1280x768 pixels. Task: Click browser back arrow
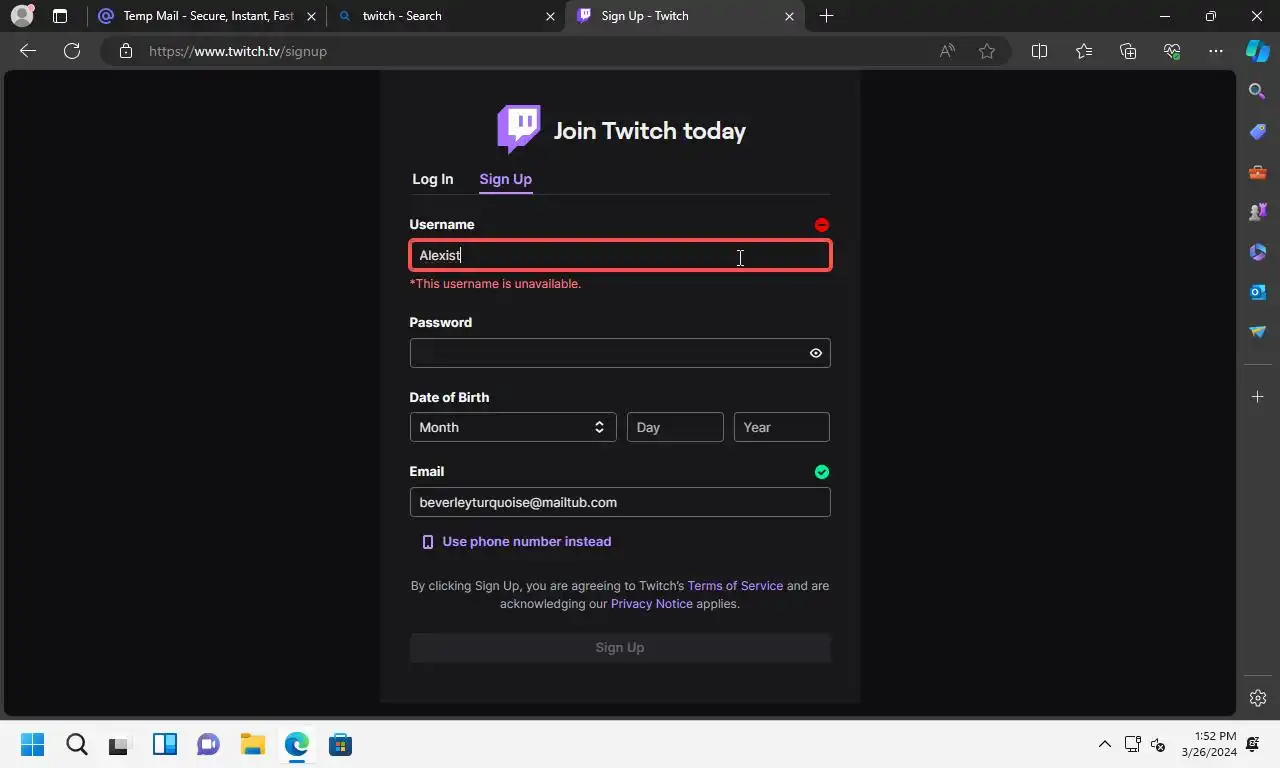pyautogui.click(x=28, y=51)
